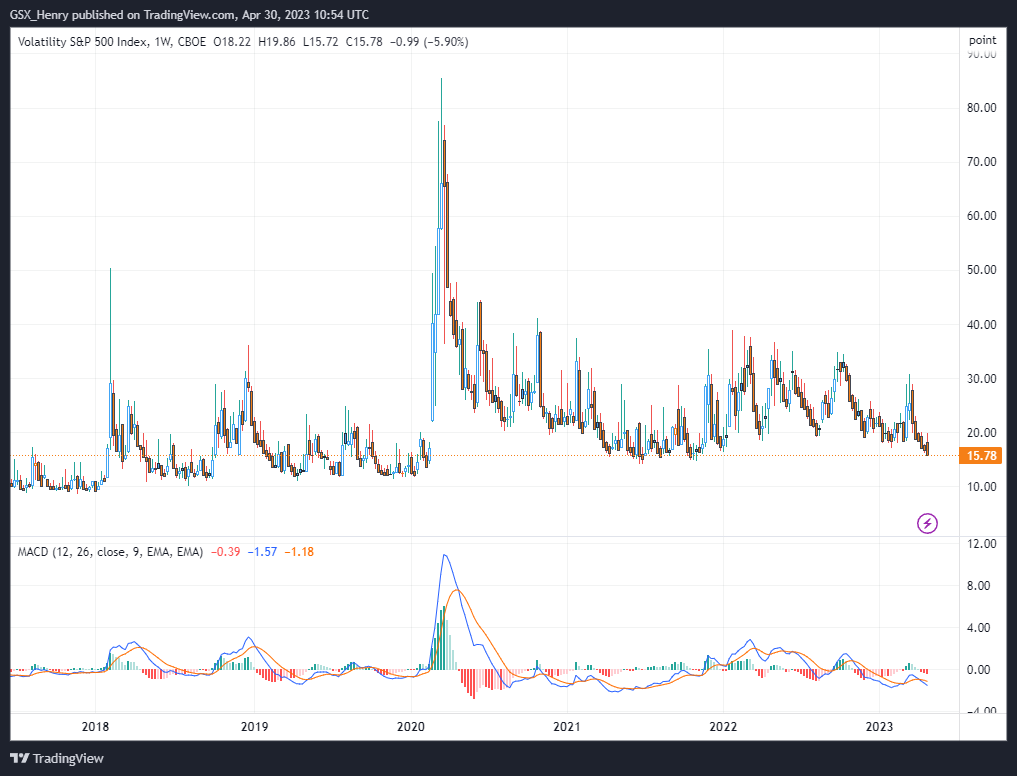
Task: Click the low value L15.72
Action: tap(320, 42)
